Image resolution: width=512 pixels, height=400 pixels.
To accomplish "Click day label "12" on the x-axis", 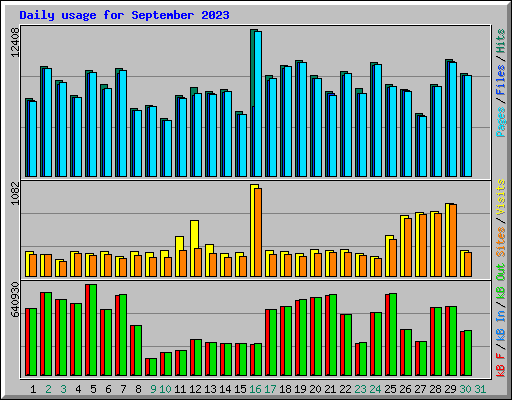I will click(x=195, y=389).
